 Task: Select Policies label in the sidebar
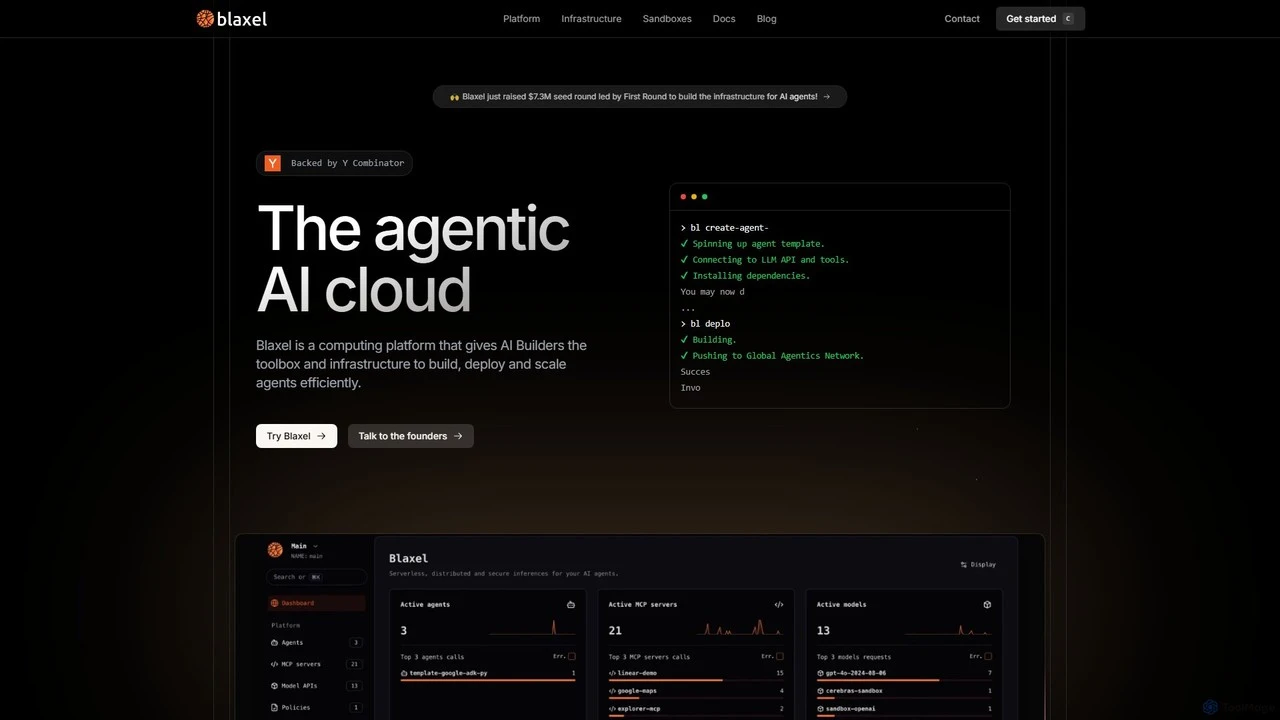coord(296,707)
